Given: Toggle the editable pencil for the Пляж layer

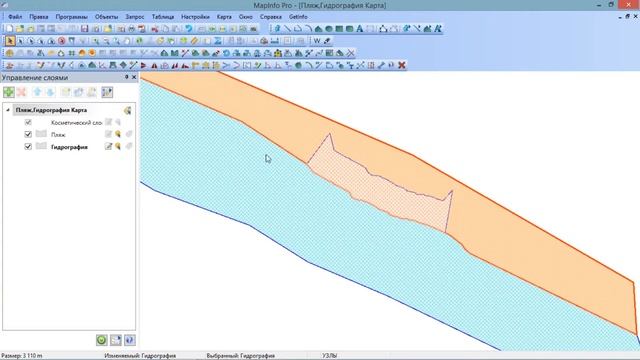Looking at the screenshot, I should (x=108, y=134).
